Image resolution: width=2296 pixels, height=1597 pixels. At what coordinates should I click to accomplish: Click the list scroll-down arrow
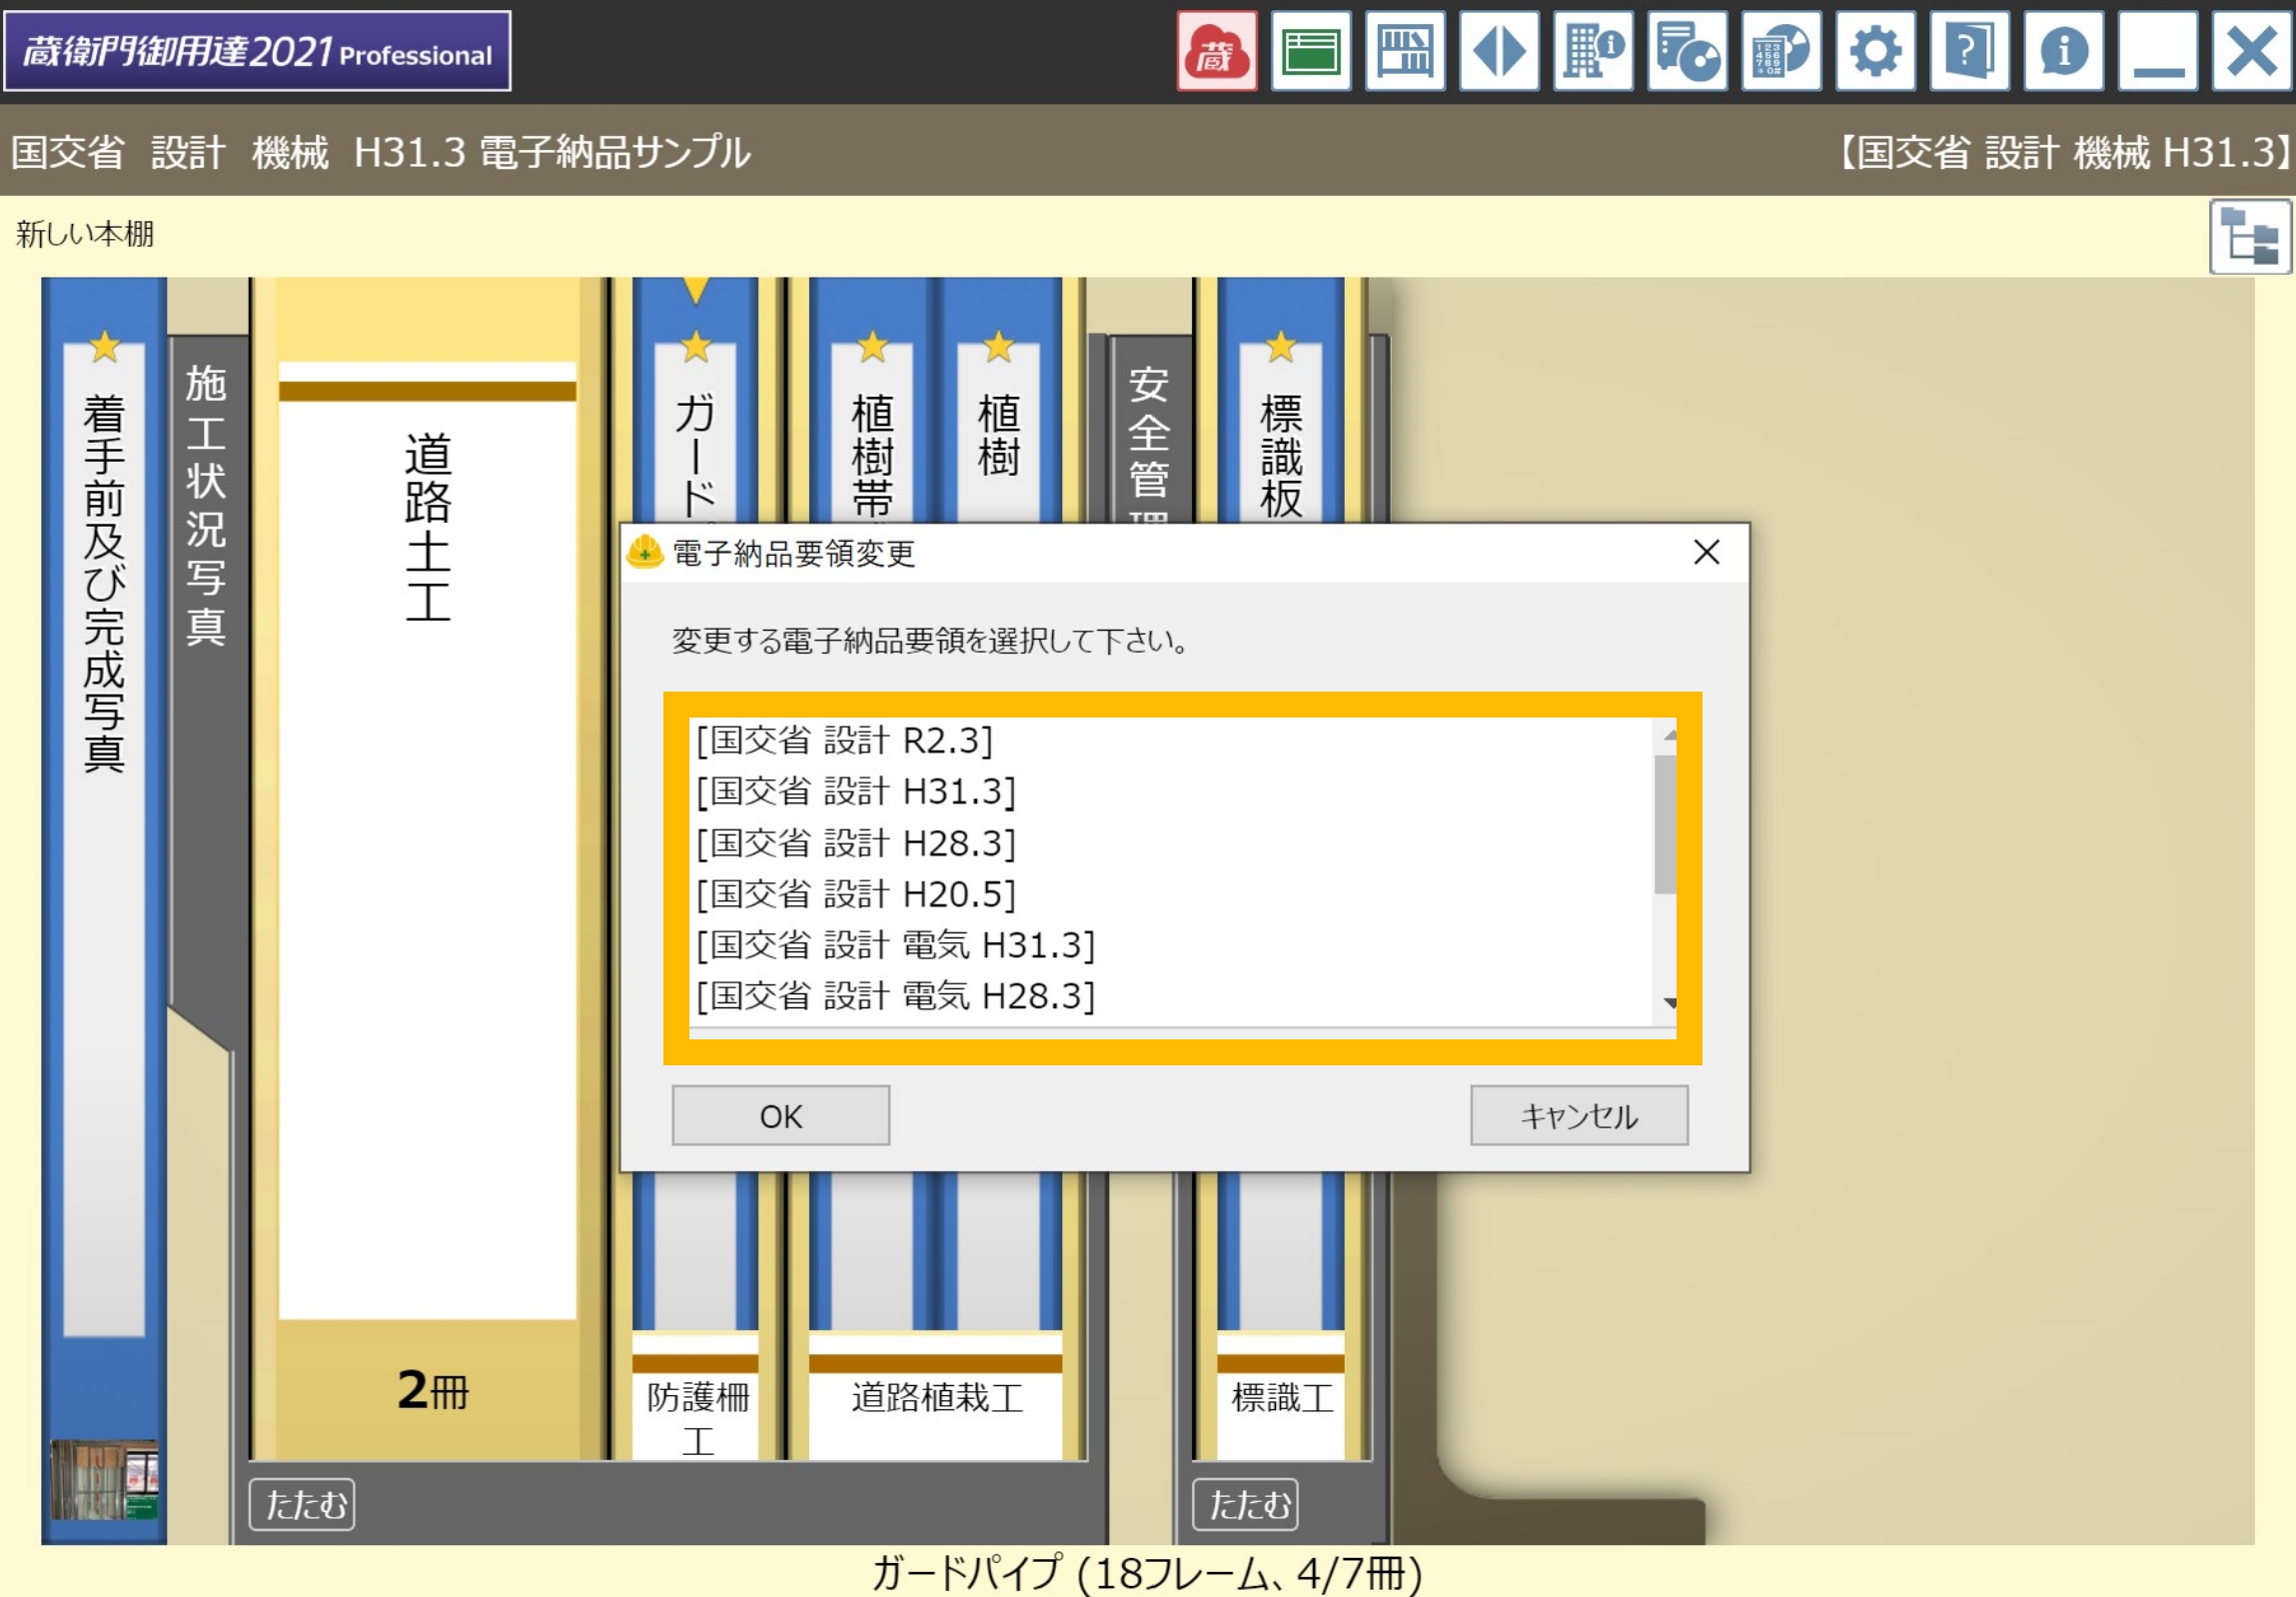tap(1667, 1003)
